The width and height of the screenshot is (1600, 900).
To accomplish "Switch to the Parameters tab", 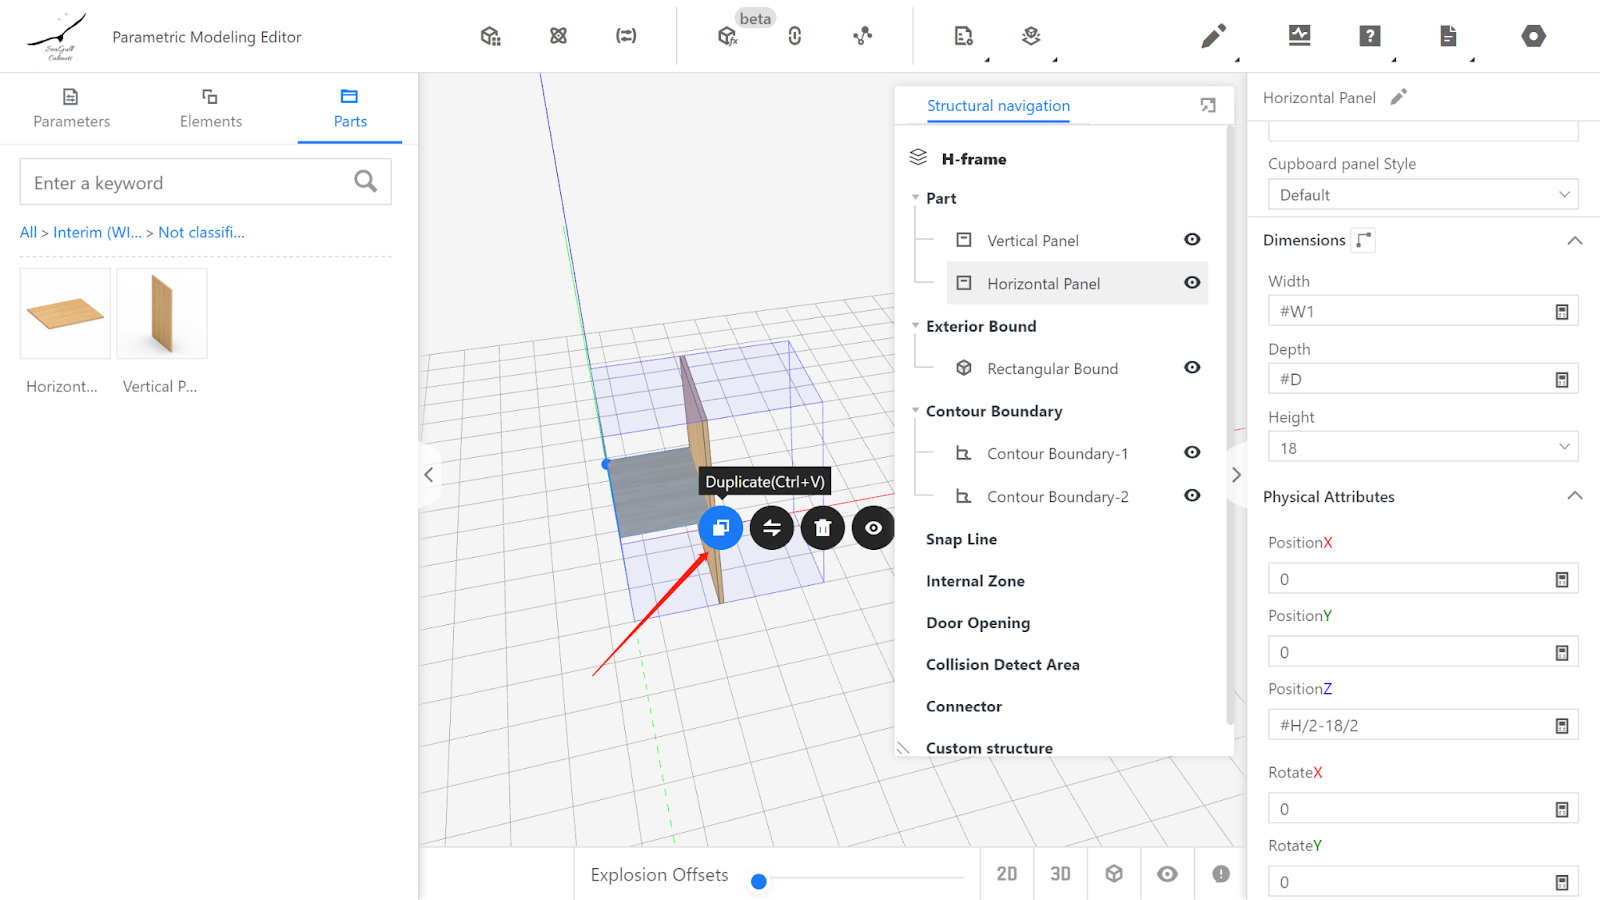I will click(72, 108).
